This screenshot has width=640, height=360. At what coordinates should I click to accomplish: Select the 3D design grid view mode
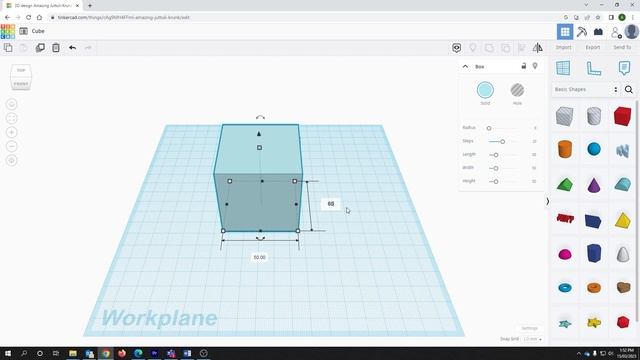coord(565,32)
